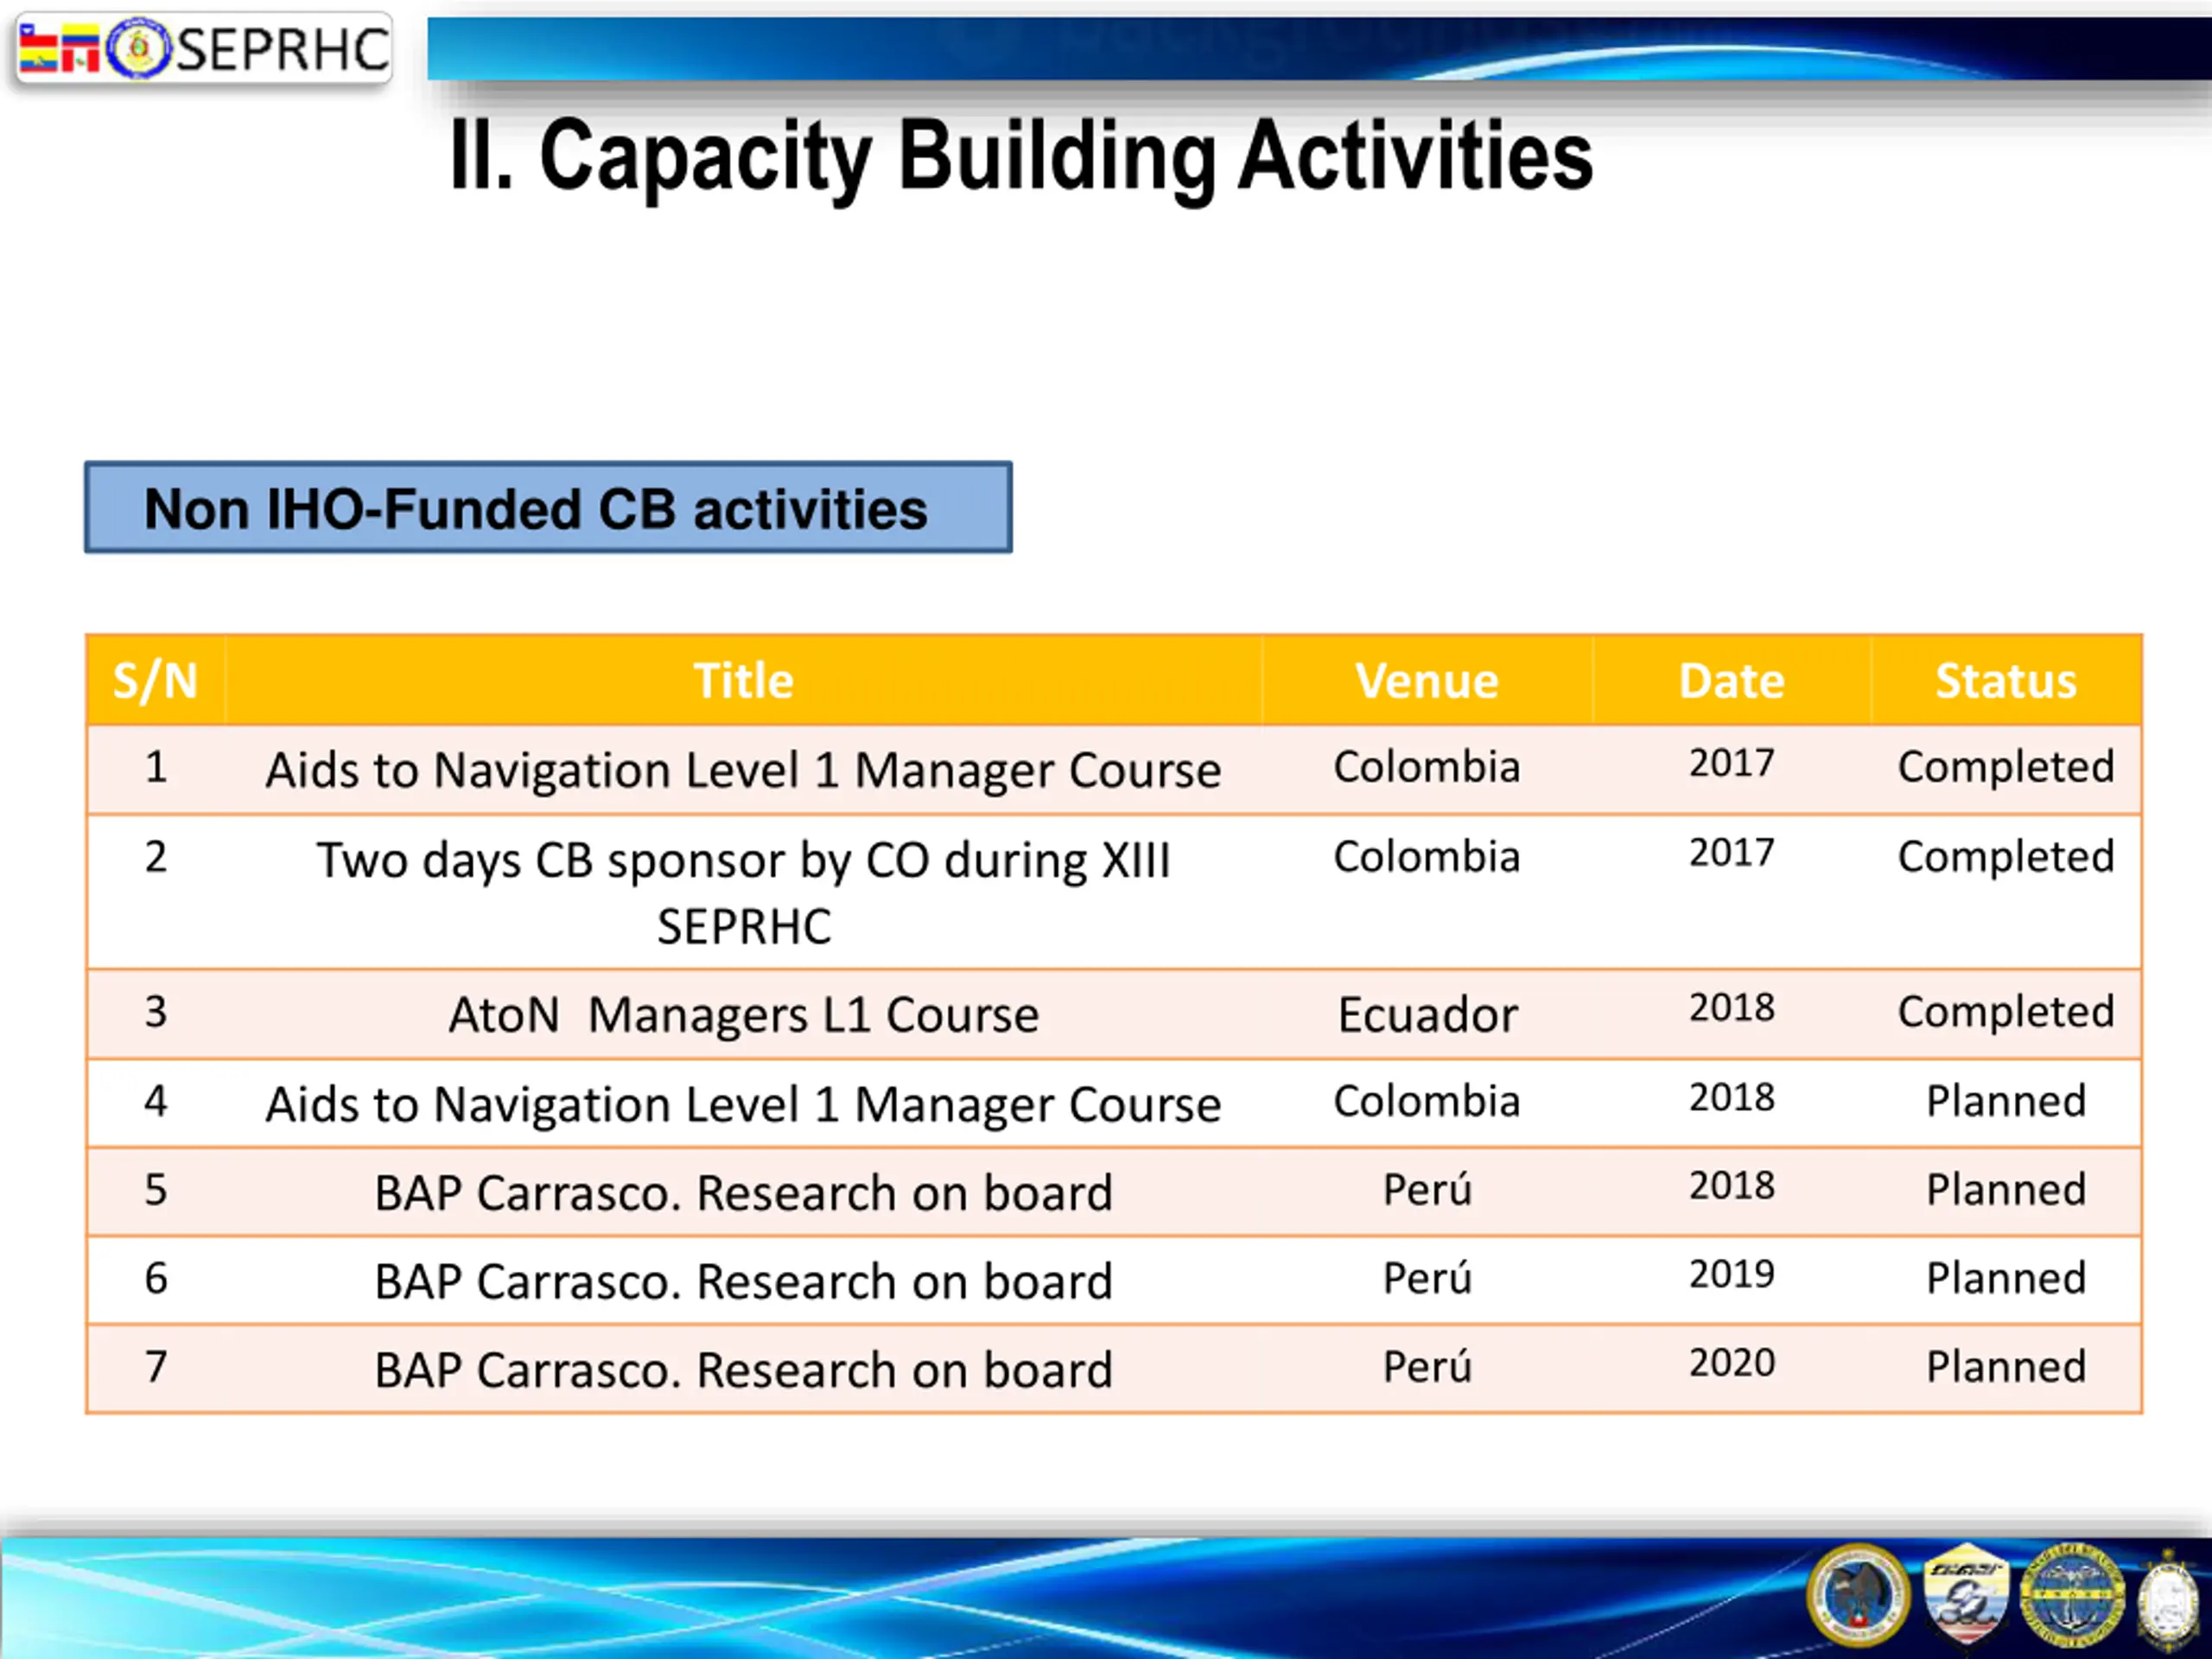Click the date '2018' in row 3
Viewport: 2212px width, 1659px height.
pyautogui.click(x=1732, y=1008)
